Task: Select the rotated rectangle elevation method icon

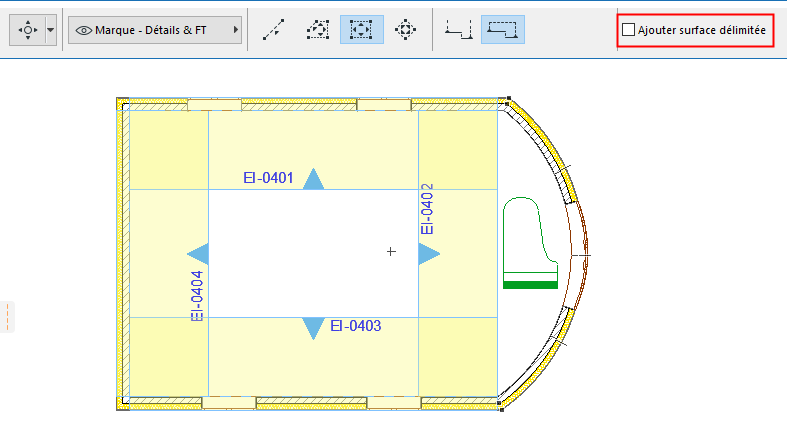Action: point(406,30)
